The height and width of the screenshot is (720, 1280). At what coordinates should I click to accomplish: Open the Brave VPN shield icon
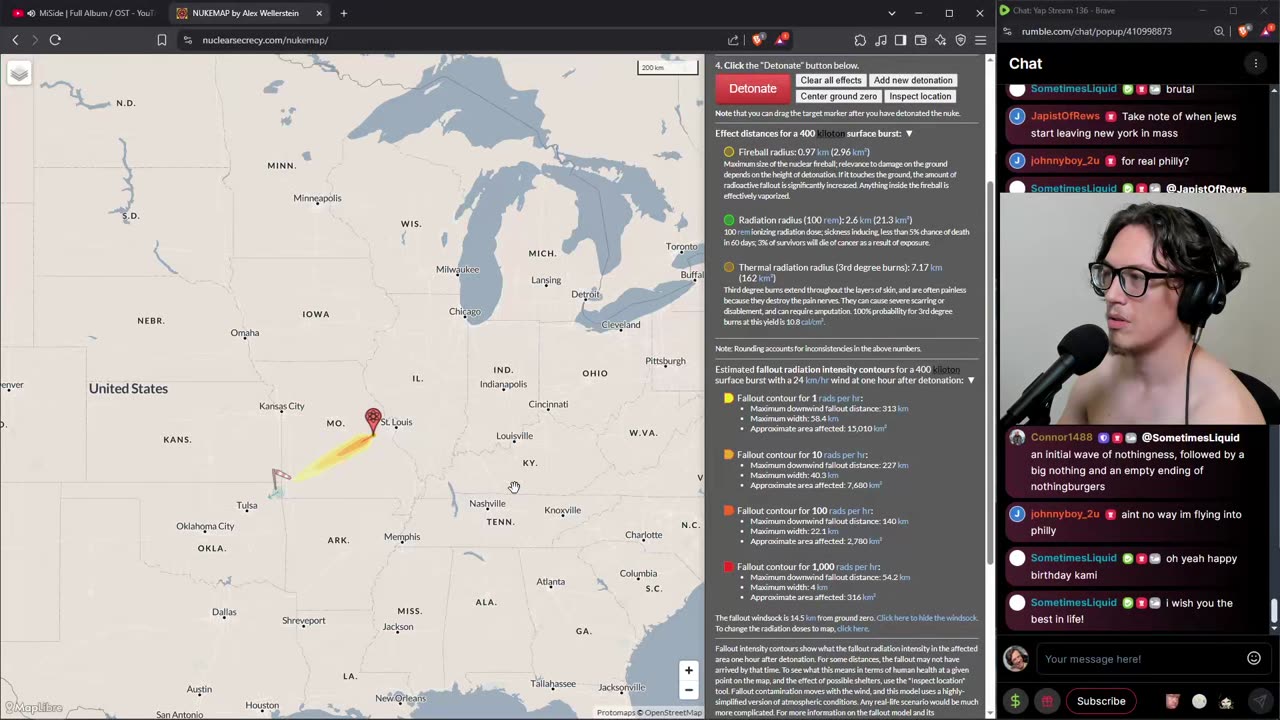(x=960, y=40)
